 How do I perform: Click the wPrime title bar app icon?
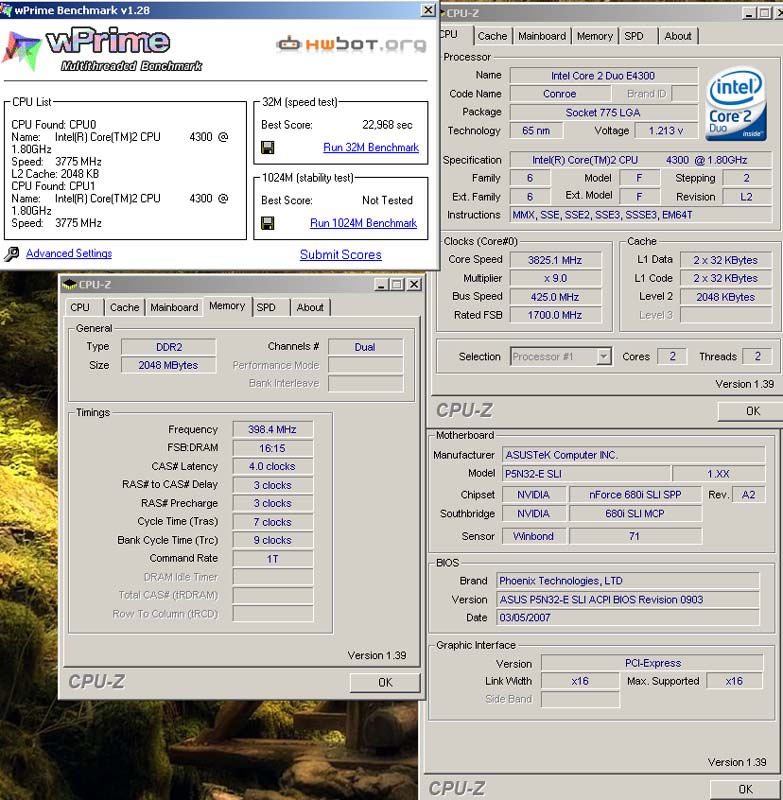[6, 10]
